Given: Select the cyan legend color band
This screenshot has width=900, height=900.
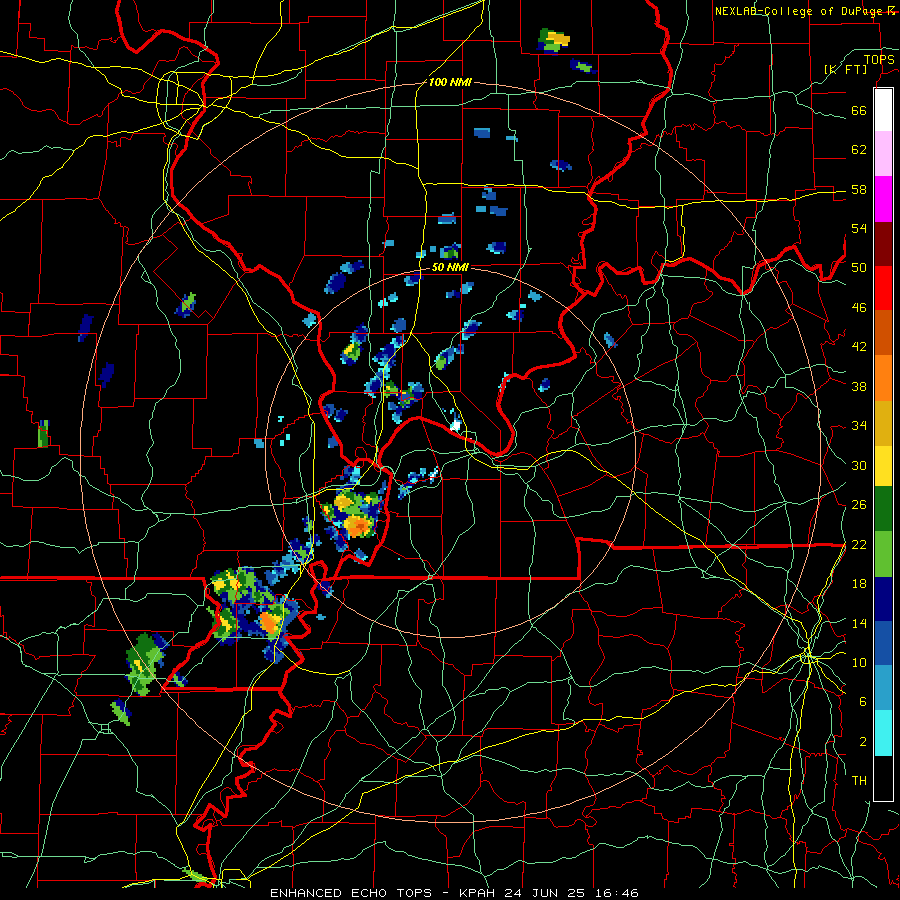Looking at the screenshot, I should (x=883, y=733).
